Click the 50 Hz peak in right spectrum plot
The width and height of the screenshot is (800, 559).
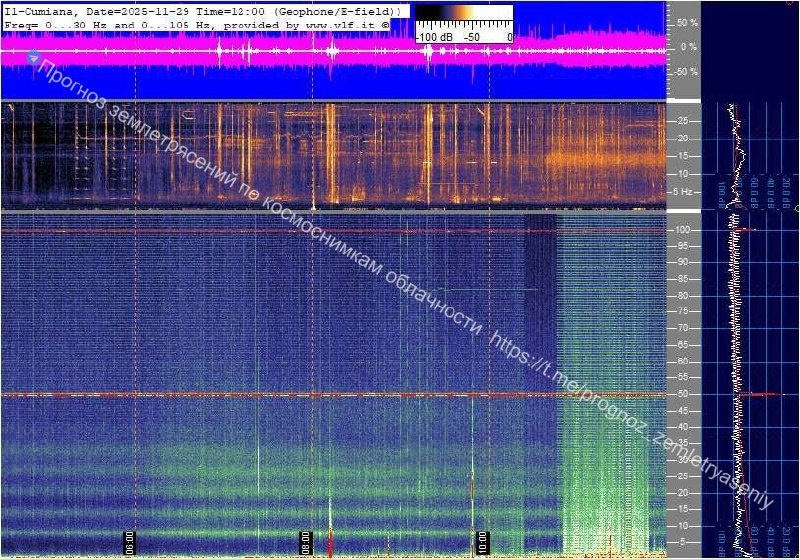pos(761,394)
